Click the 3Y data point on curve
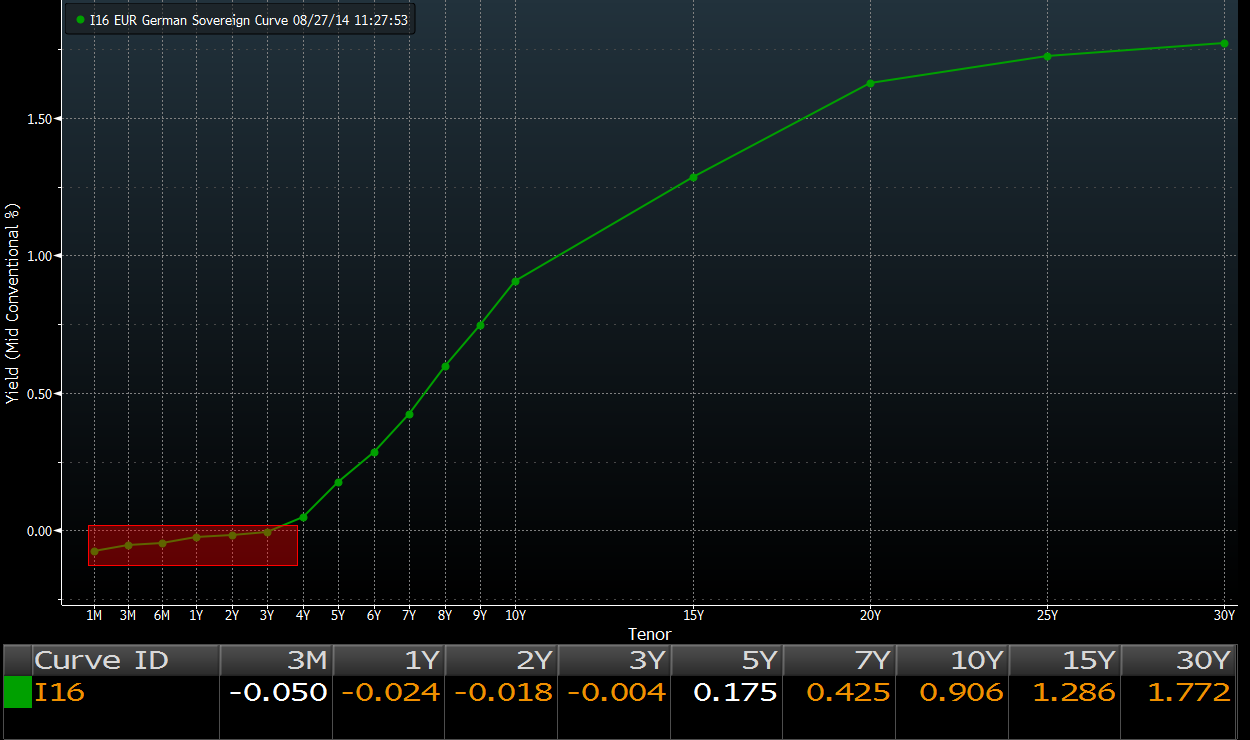The width and height of the screenshot is (1250, 740). (267, 532)
